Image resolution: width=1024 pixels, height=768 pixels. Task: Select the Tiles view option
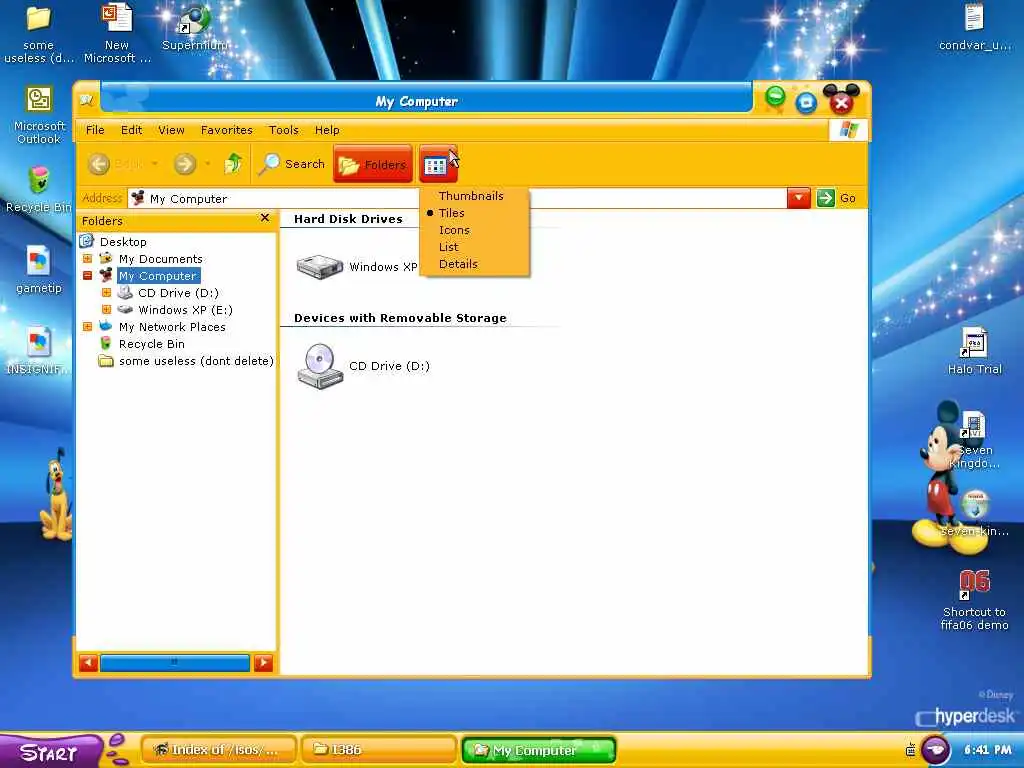[x=451, y=213]
